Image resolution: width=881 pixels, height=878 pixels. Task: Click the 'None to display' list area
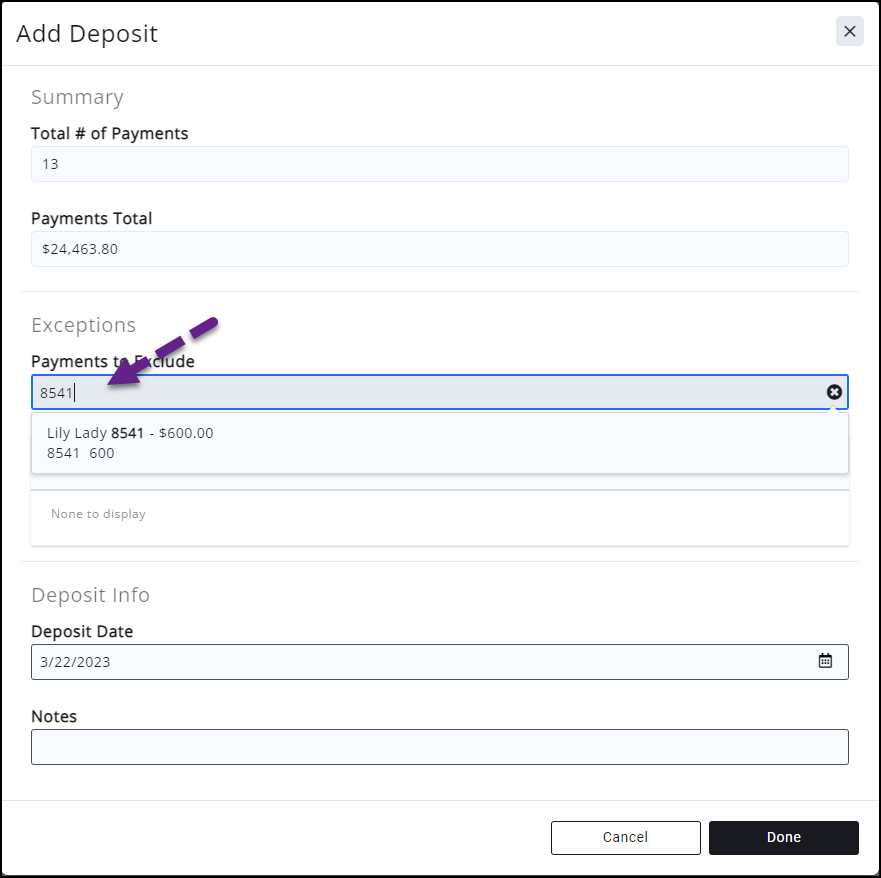(439, 517)
